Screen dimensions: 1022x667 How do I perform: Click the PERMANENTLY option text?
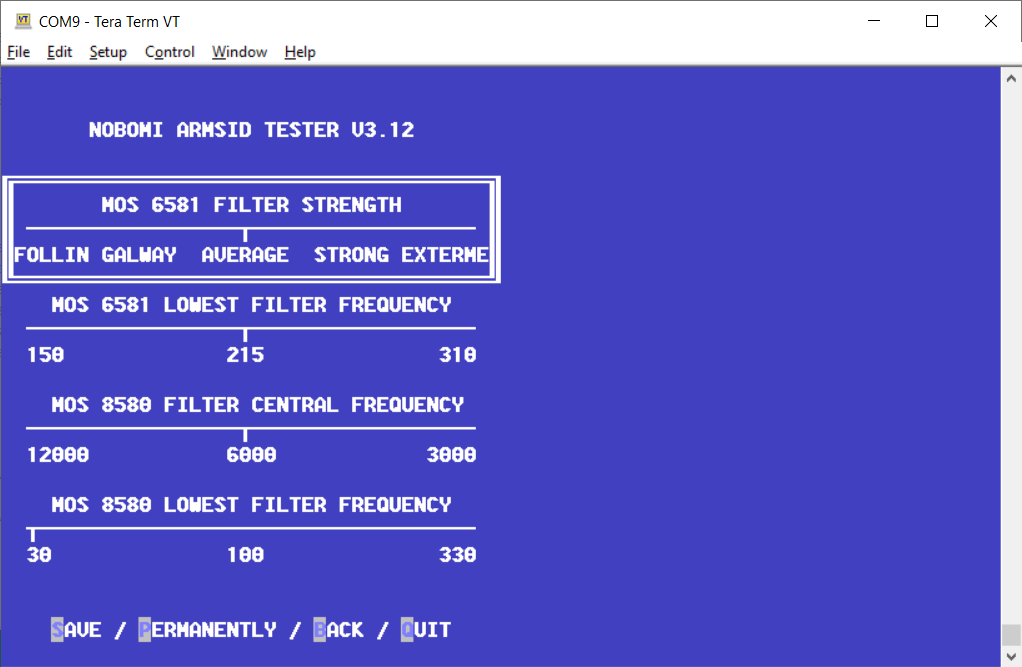(208, 630)
